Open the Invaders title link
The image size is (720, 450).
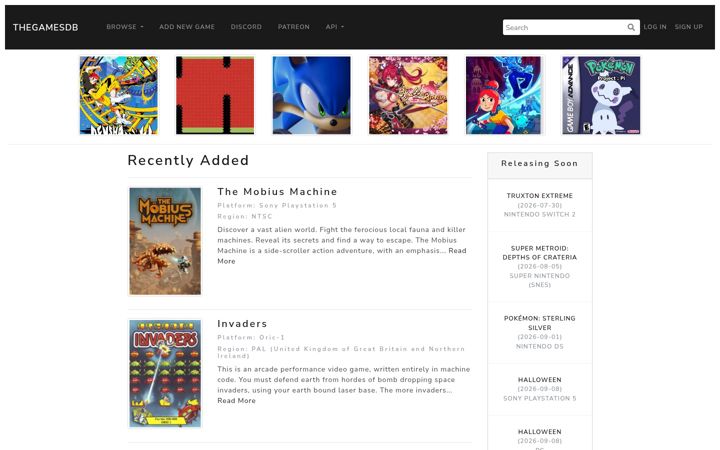(x=242, y=324)
